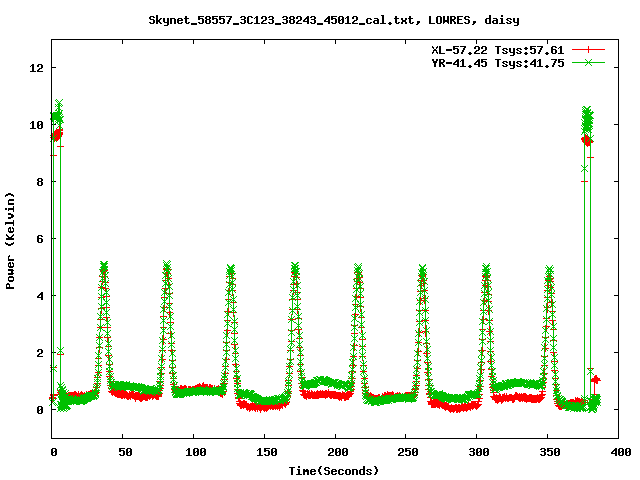Click the y-axis tick label 10
The width and height of the screenshot is (640, 480).
[36, 125]
